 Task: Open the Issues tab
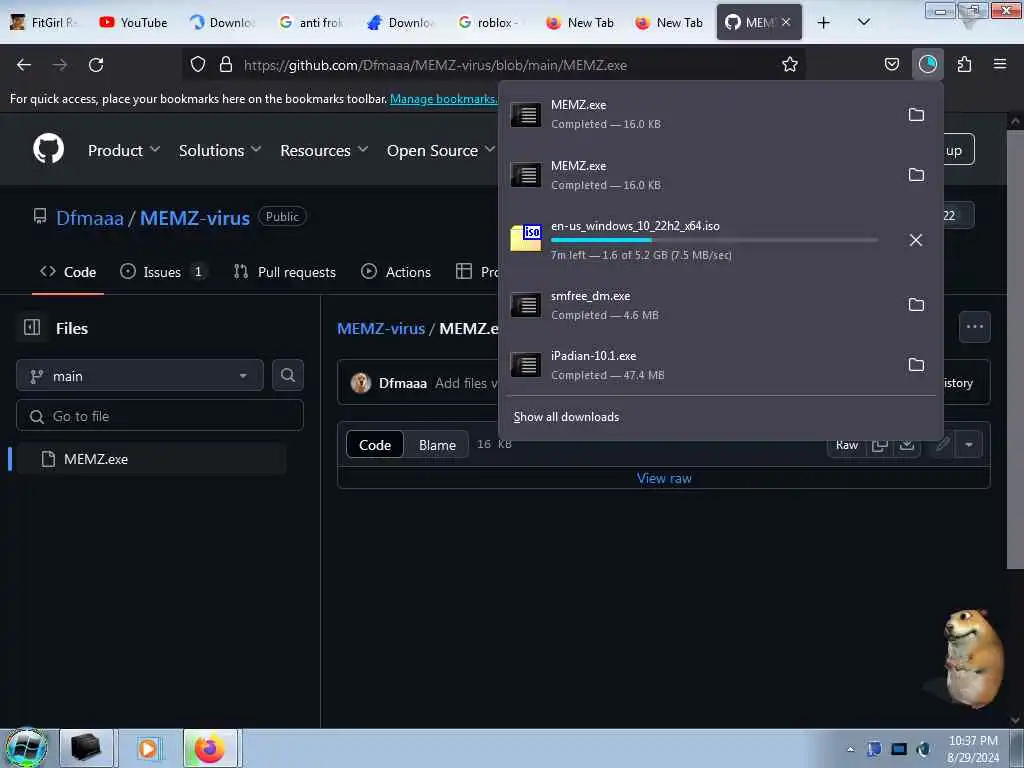[x=163, y=272]
